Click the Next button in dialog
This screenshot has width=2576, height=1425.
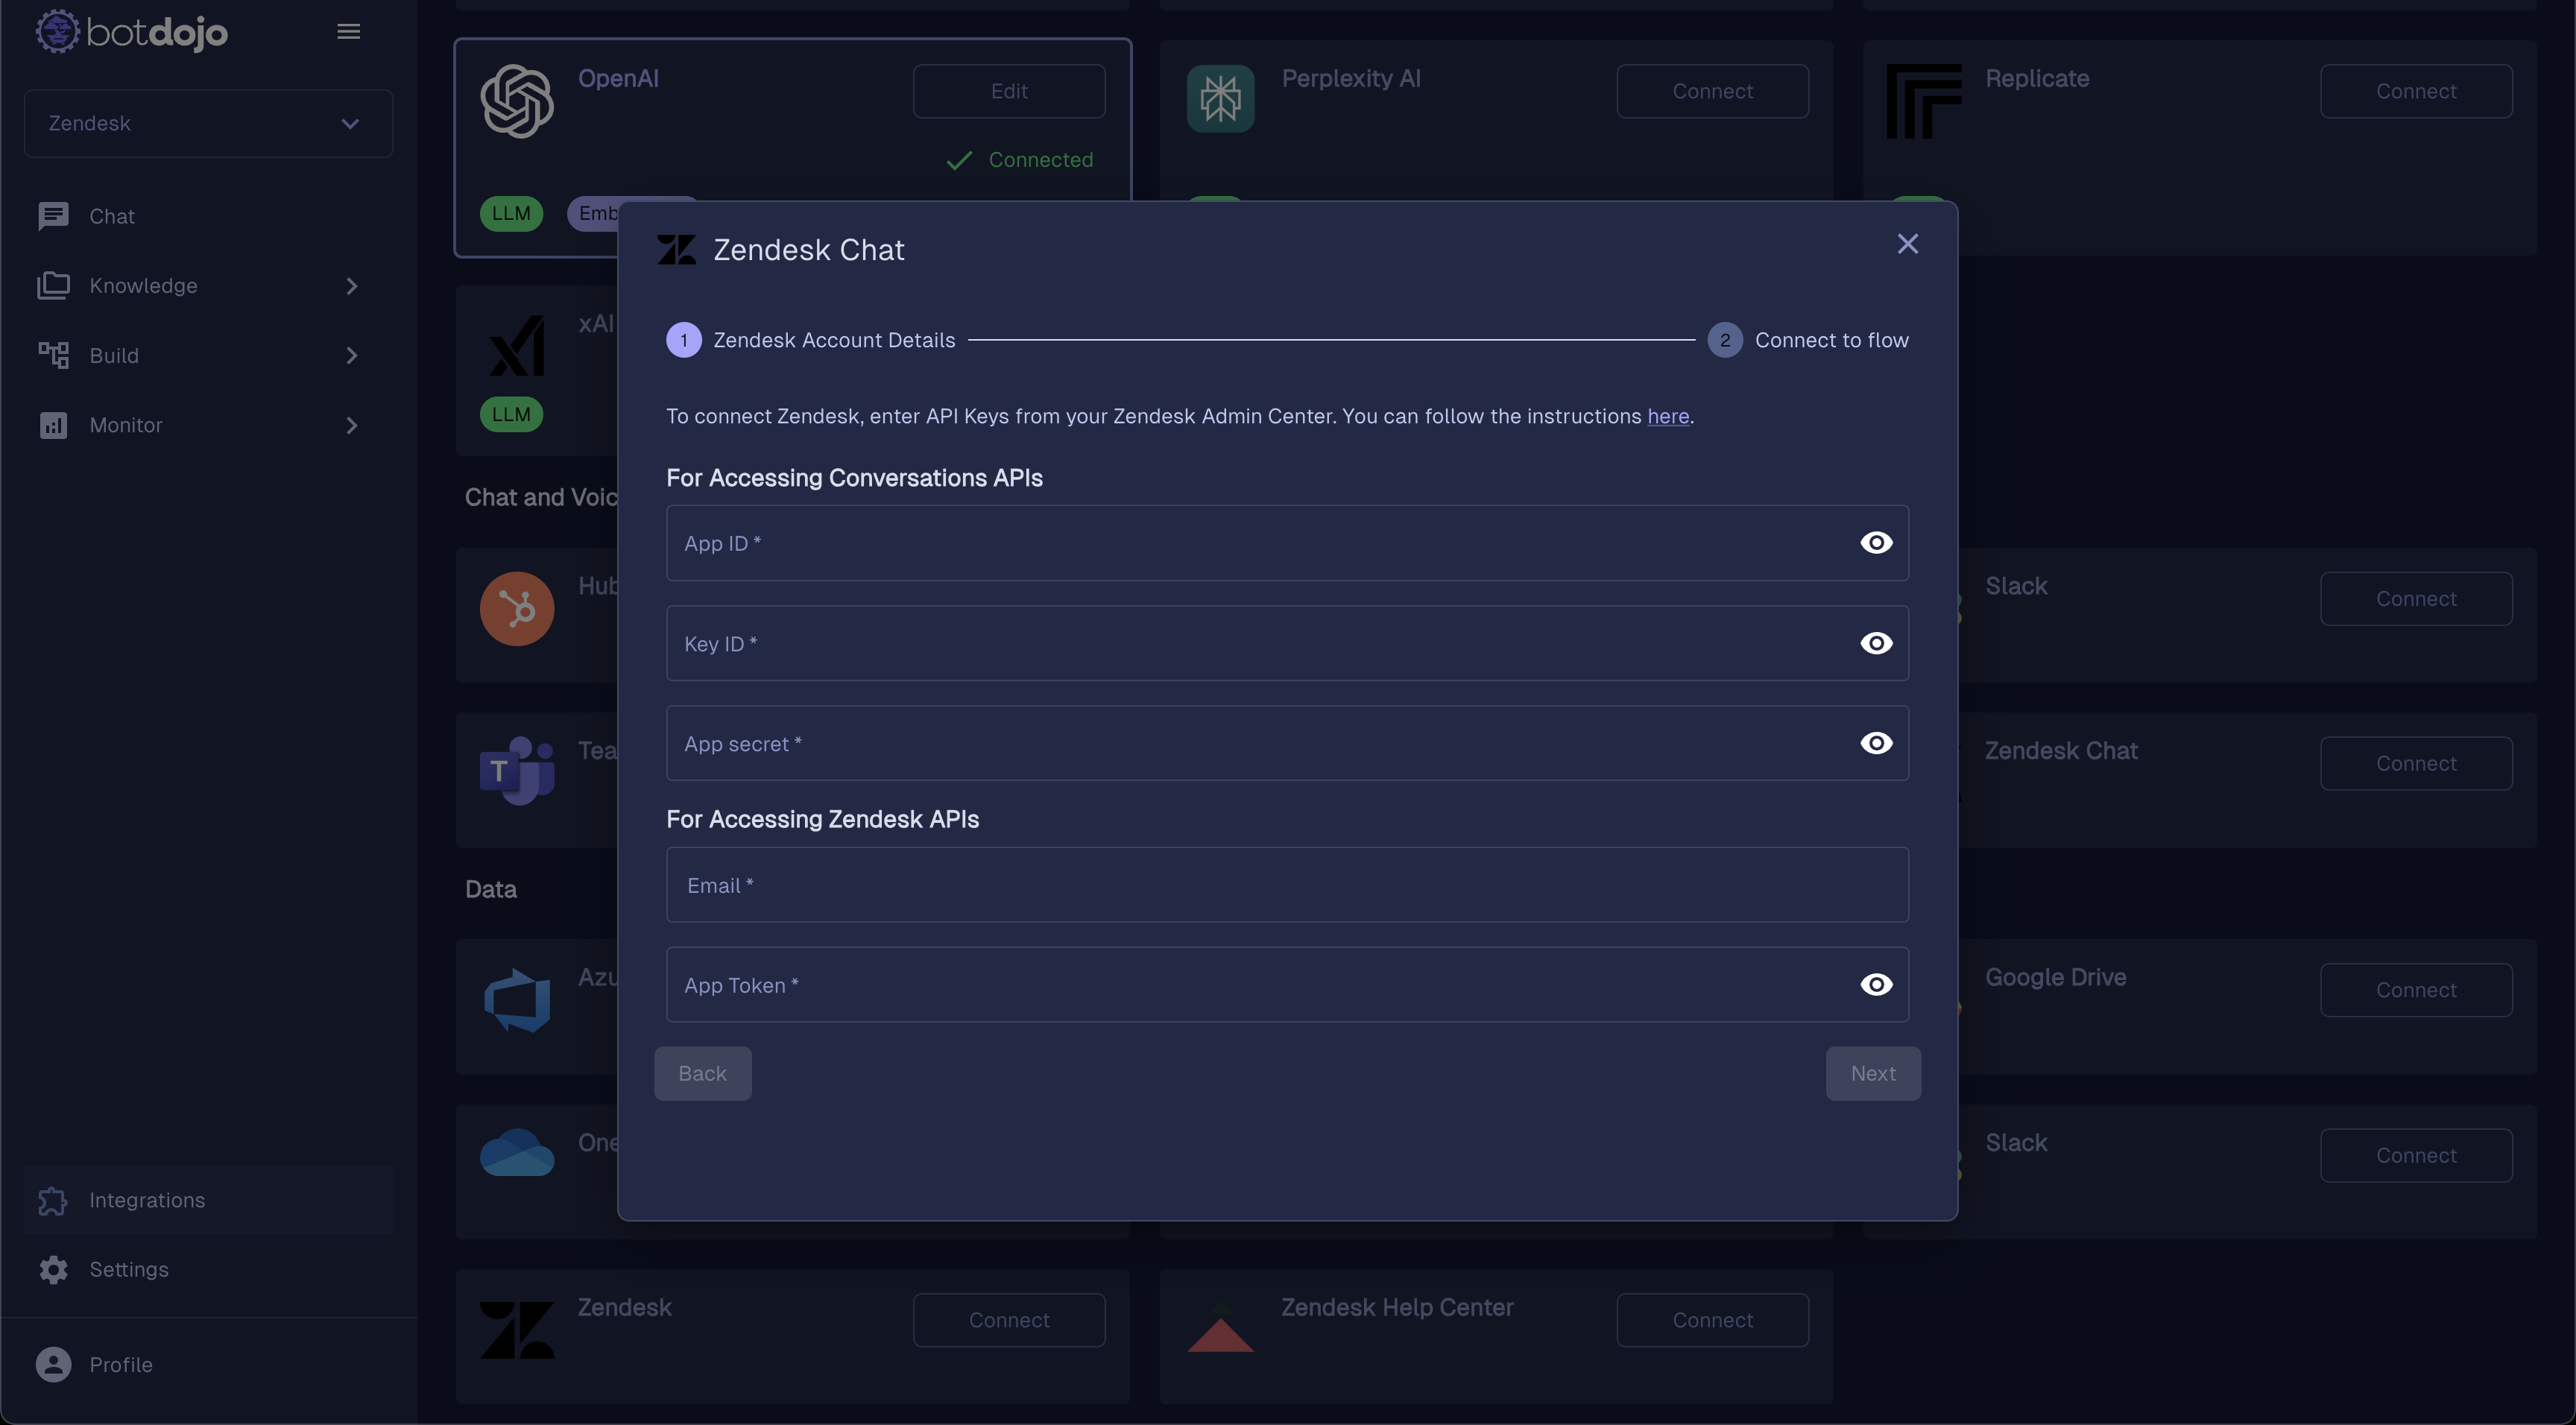[1873, 1074]
